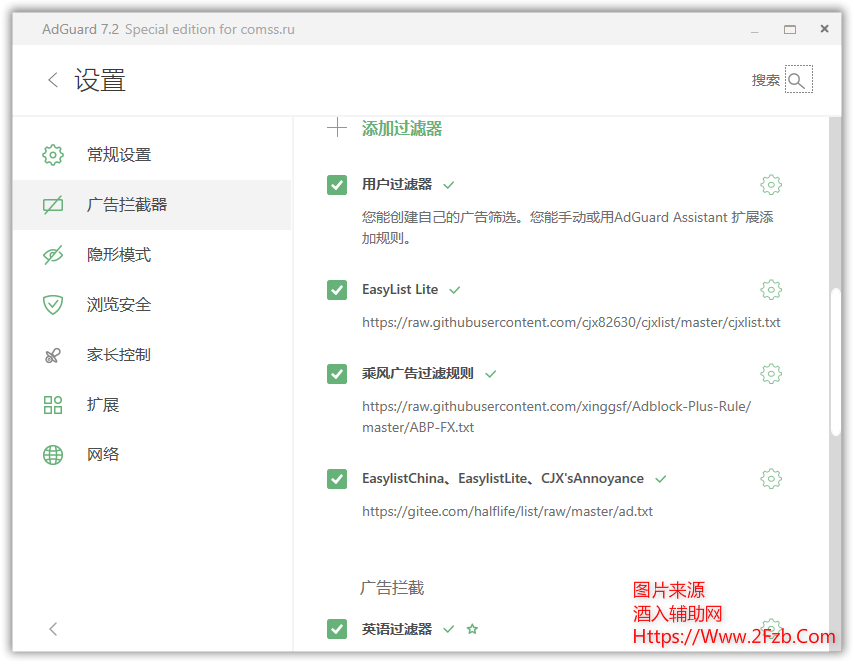854x664 pixels.
Task: Click the gitee.com halflife ad.txt URL
Action: 508,511
